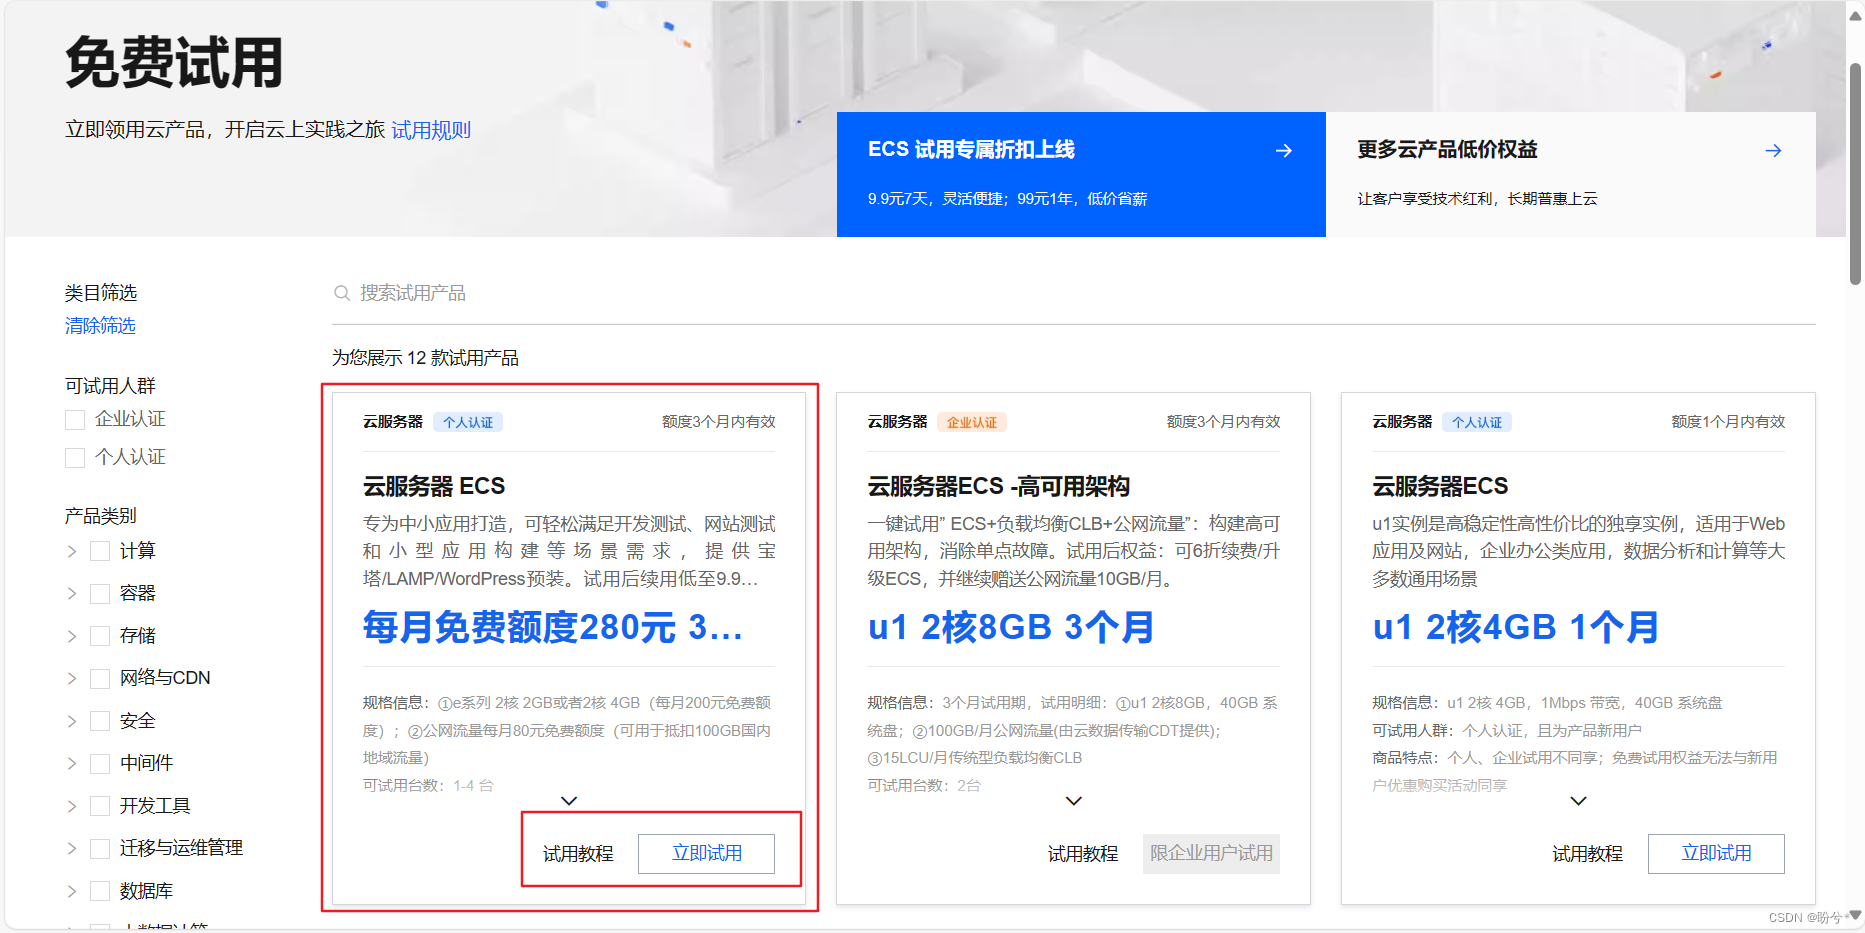
Task: Click 清除筛选 to clear filters
Action: [100, 326]
